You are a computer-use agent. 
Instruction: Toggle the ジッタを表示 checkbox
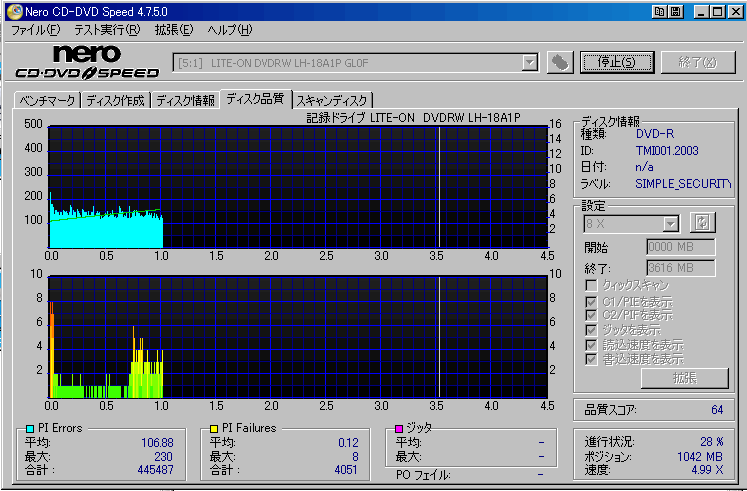[591, 330]
